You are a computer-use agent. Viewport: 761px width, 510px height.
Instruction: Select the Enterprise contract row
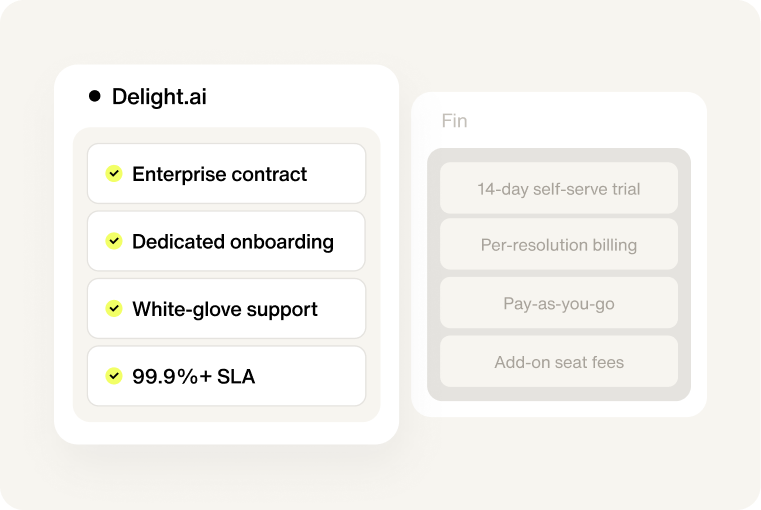coord(226,173)
